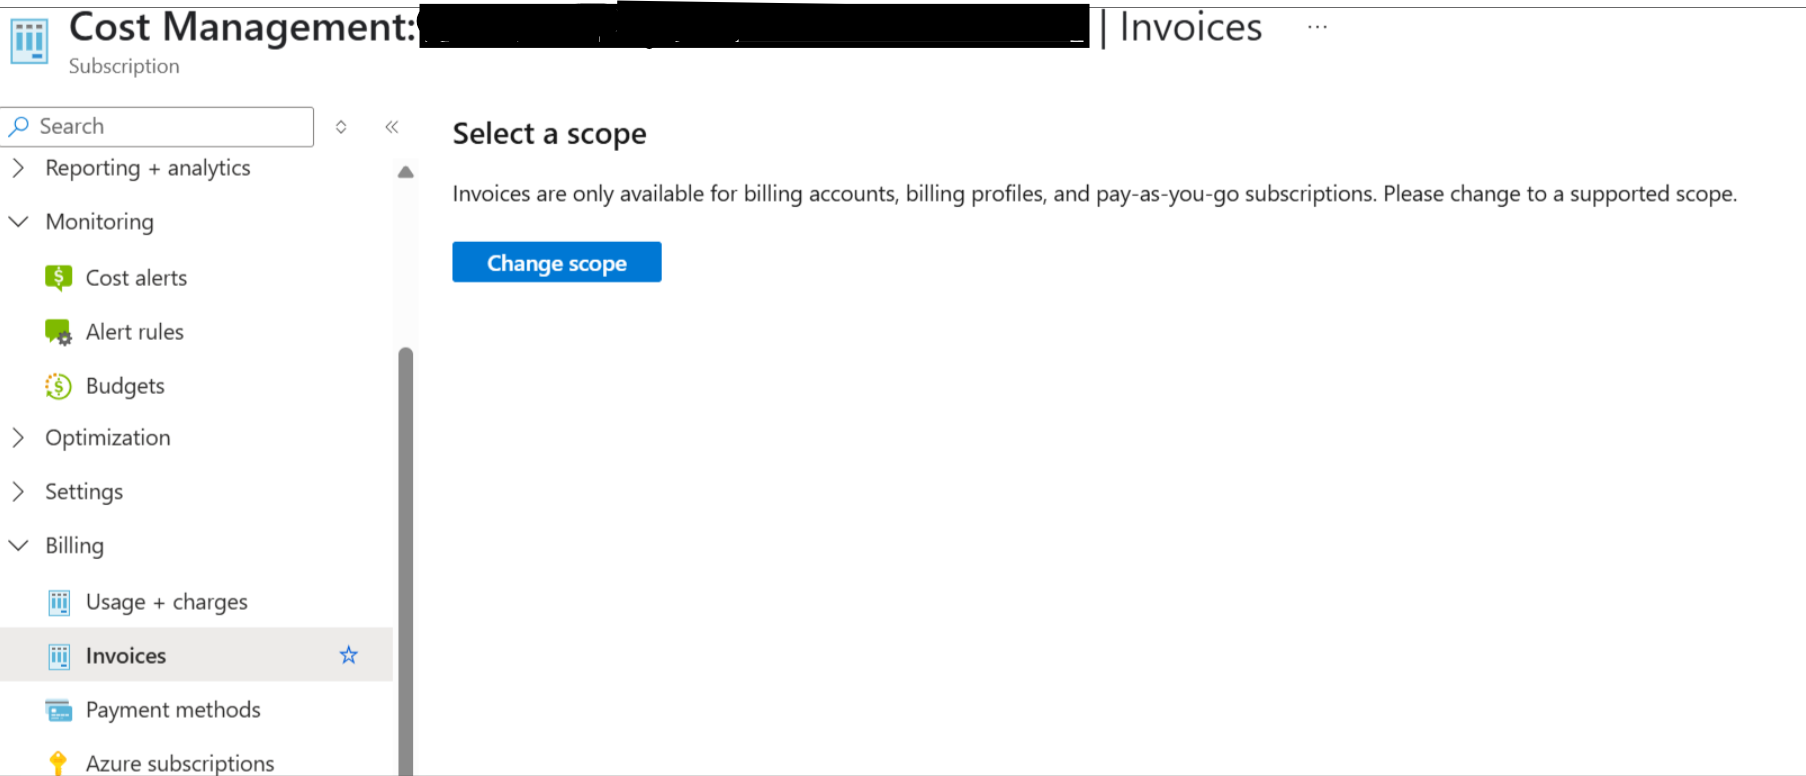Select the Invoices menu entry
Viewport: 1806px width, 776px height.
(196, 655)
